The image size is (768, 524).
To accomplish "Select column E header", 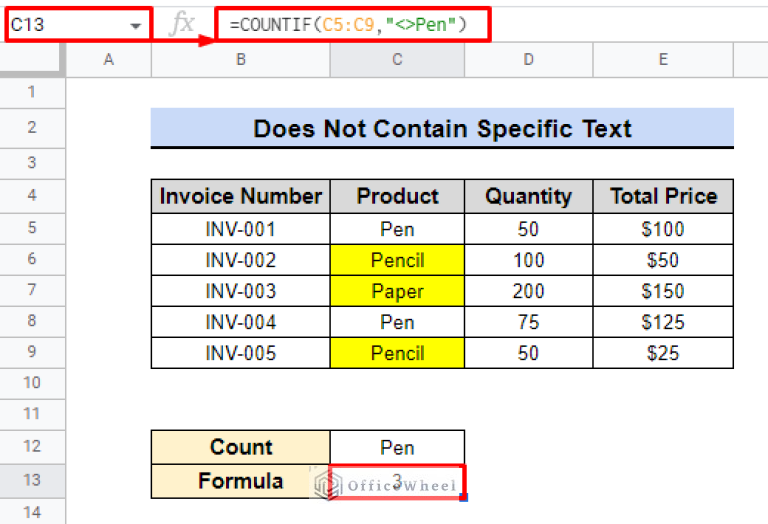I will pos(663,60).
